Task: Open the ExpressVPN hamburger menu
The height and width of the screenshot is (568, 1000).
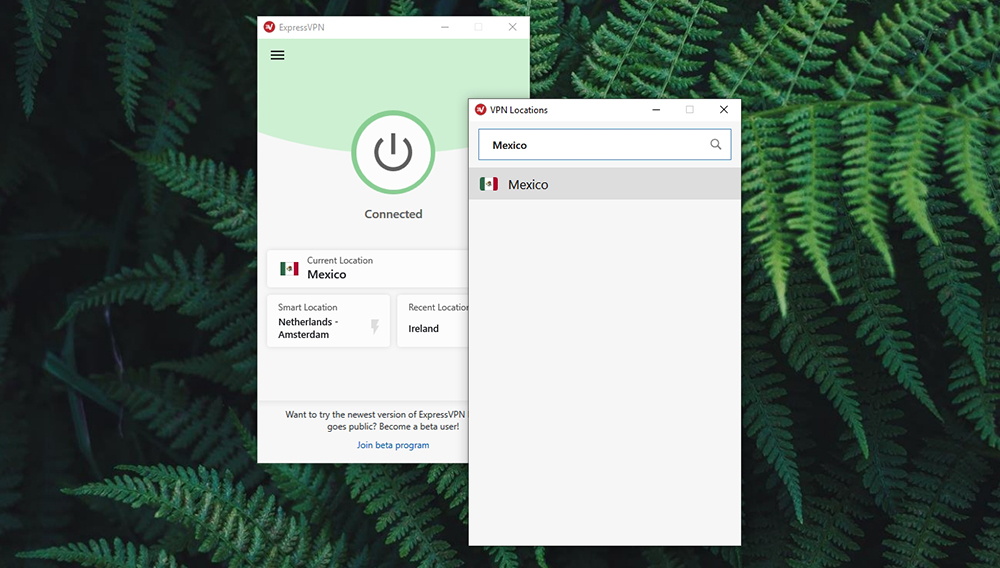Action: tap(277, 55)
